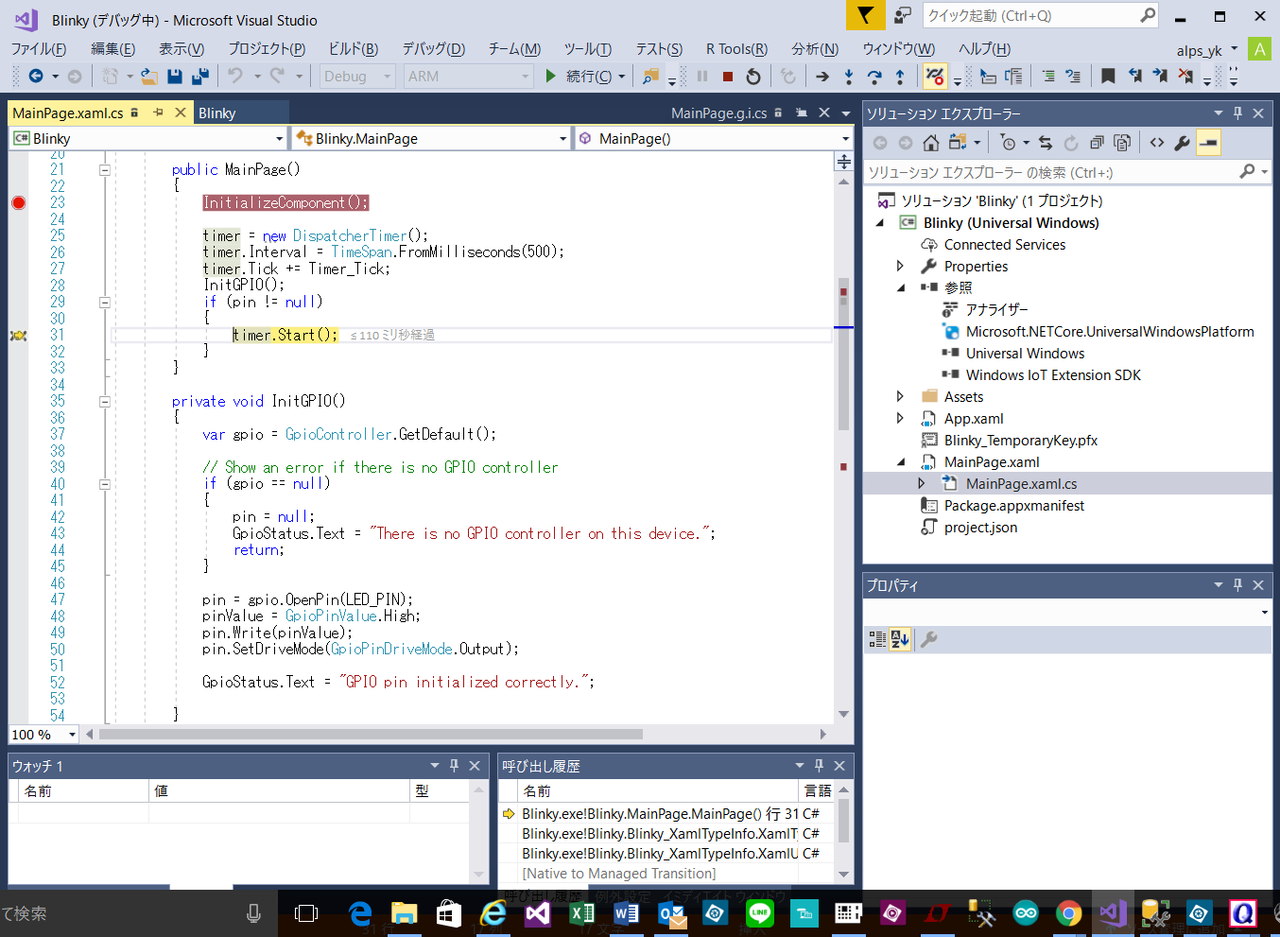Open Properties via the wrench icon
1280x937 pixels.
pos(1181,143)
